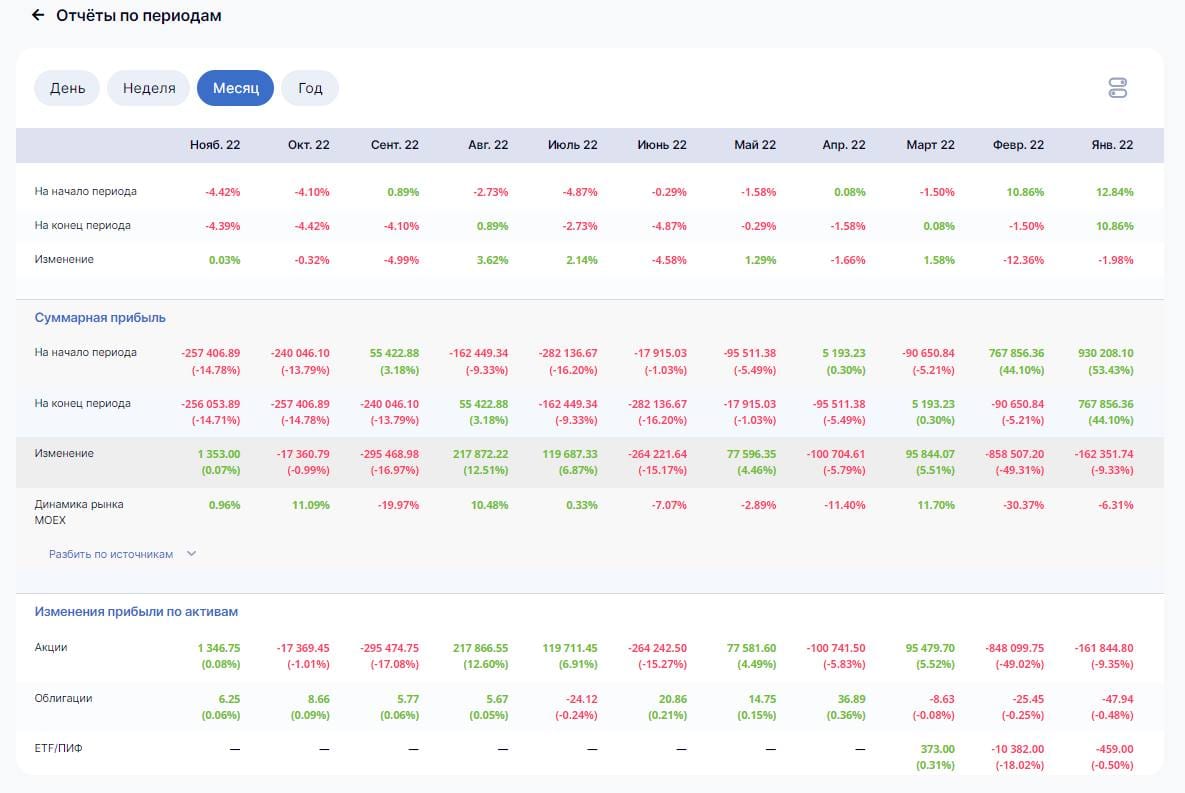Click the 11.09% MOEX value for Окт. 22
This screenshot has width=1185, height=793.
tap(310, 505)
